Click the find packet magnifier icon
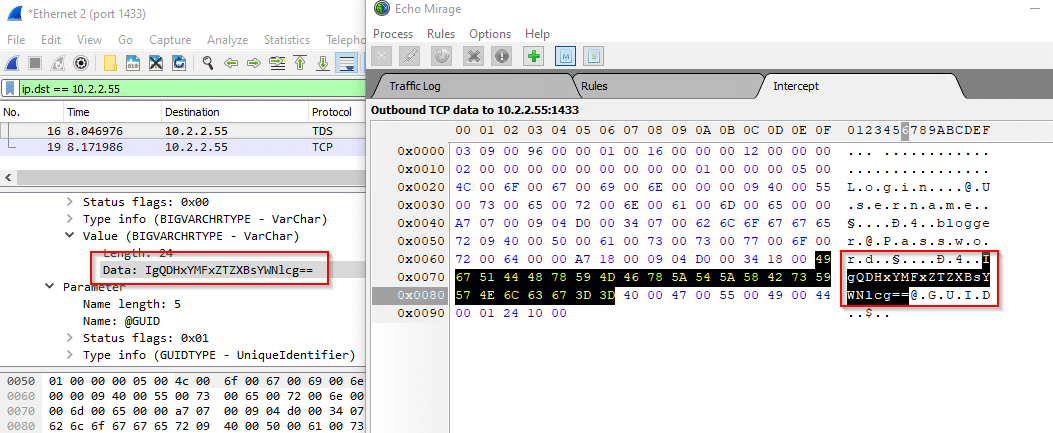Image resolution: width=1053 pixels, height=433 pixels. 208,63
